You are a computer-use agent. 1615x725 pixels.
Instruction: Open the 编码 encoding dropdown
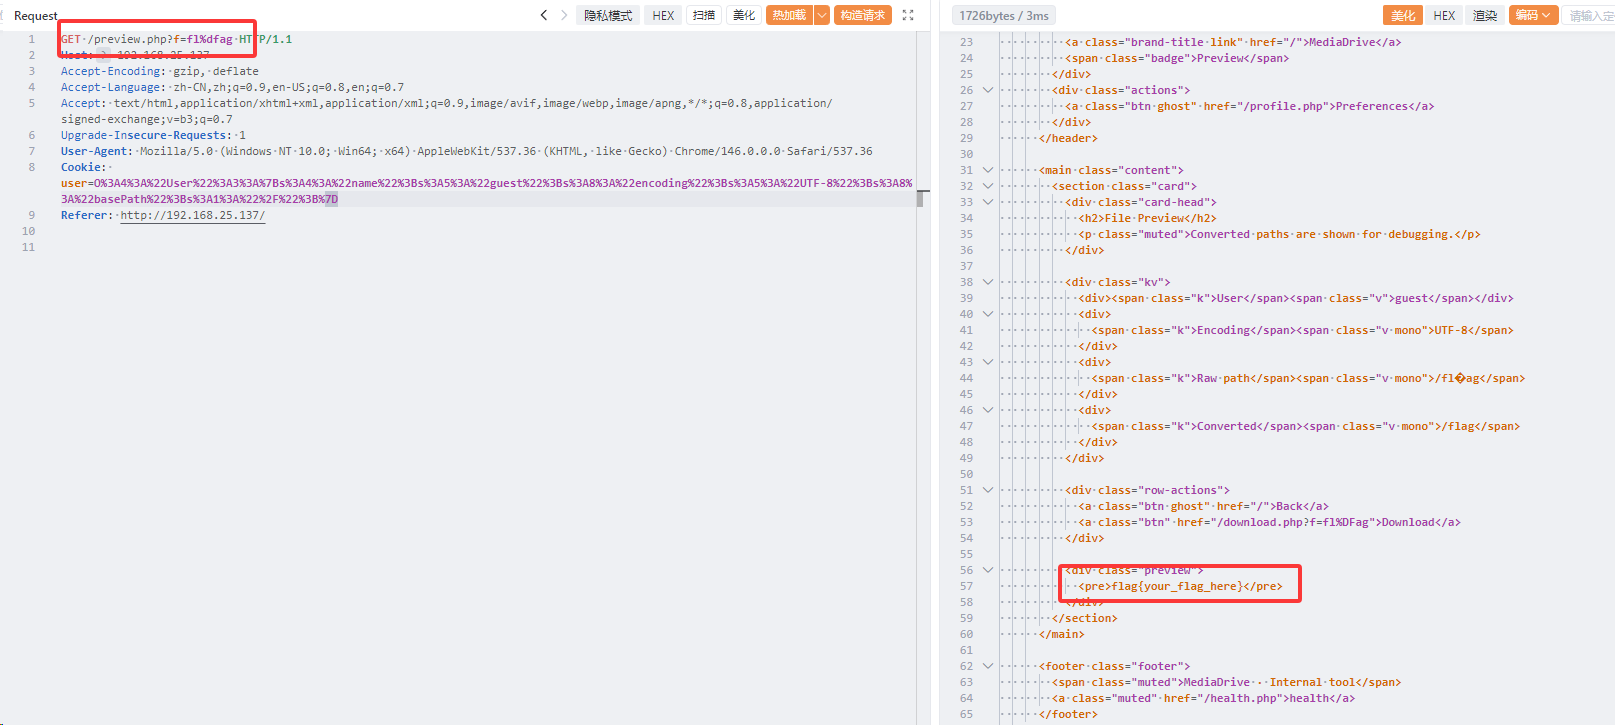coord(1532,15)
